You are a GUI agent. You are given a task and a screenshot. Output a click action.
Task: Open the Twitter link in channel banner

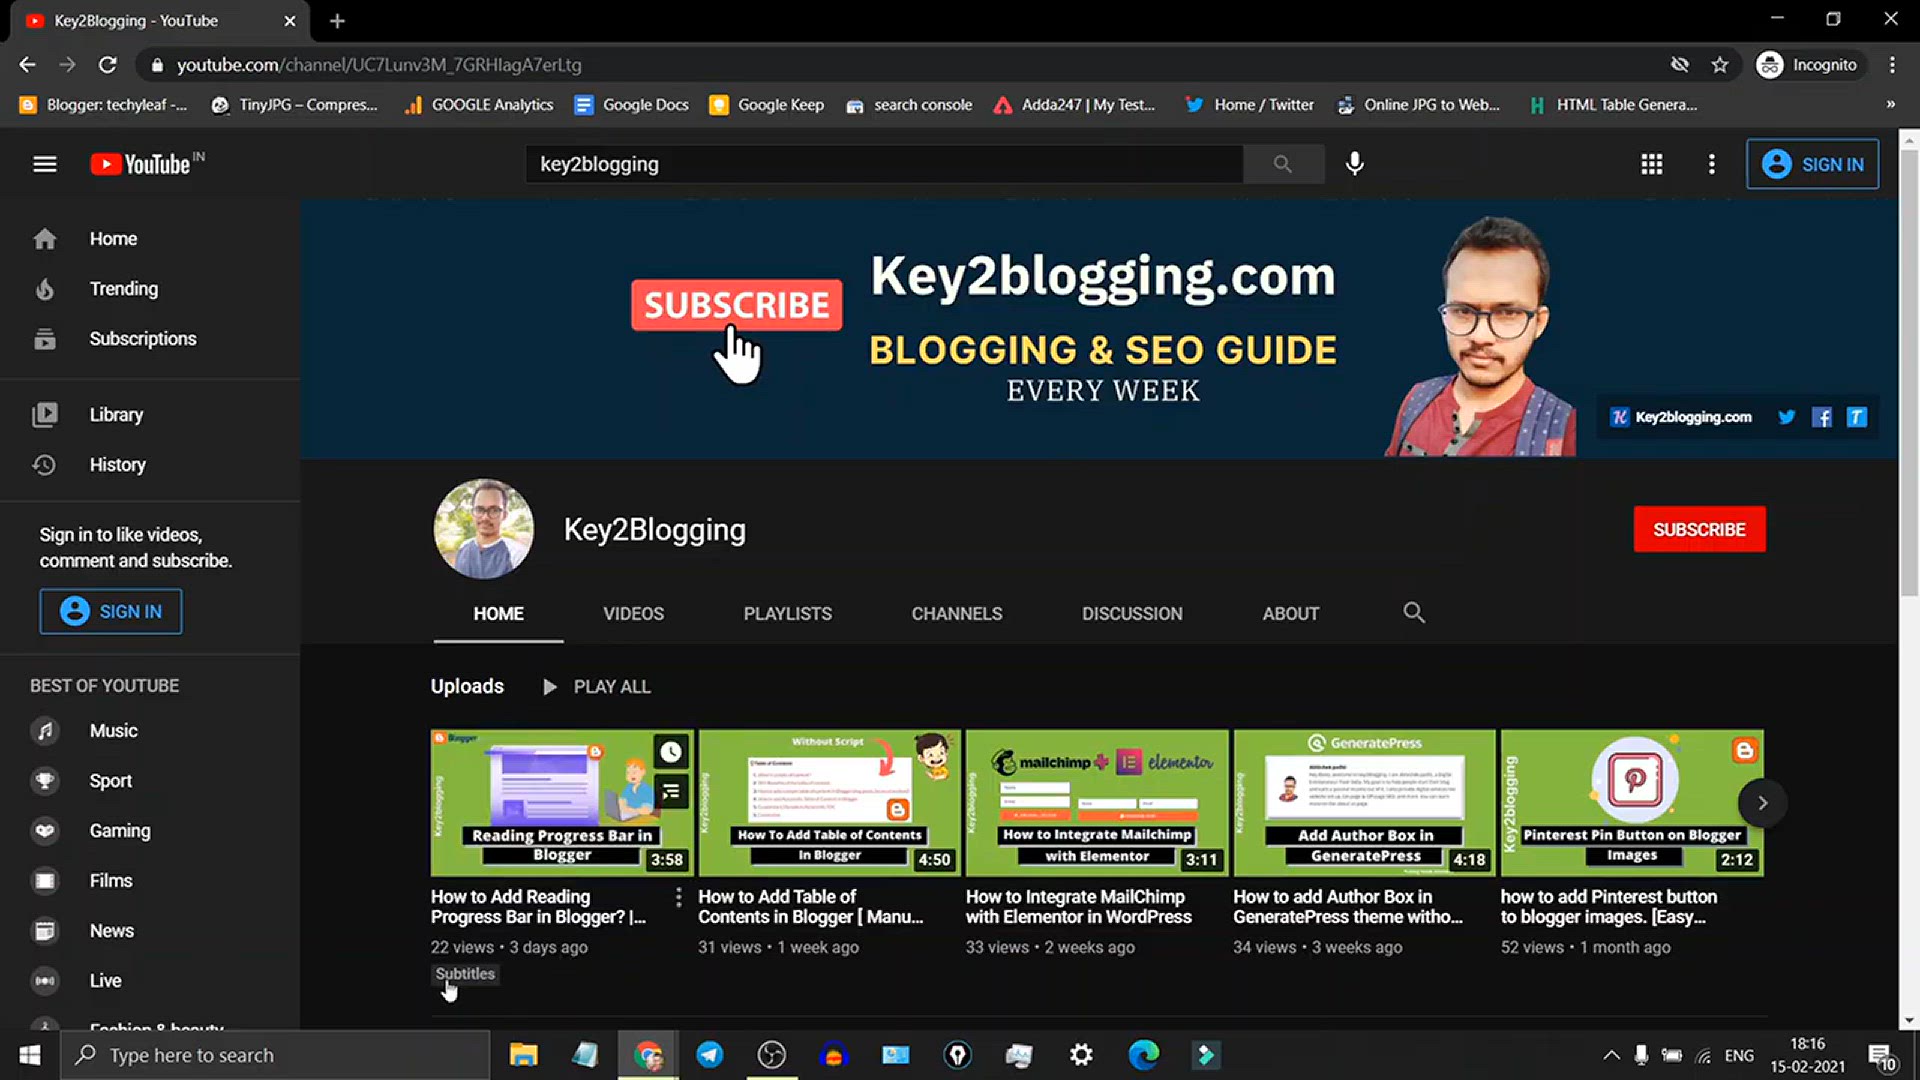1786,417
